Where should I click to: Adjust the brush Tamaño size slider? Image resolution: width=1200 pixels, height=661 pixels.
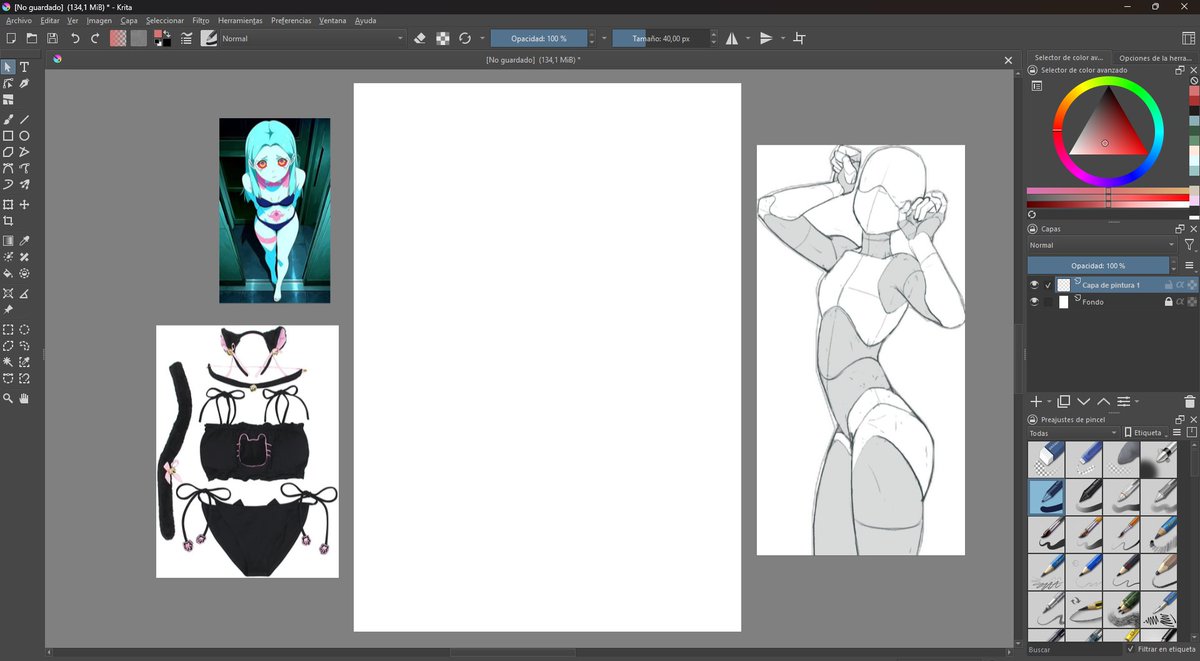pos(661,38)
